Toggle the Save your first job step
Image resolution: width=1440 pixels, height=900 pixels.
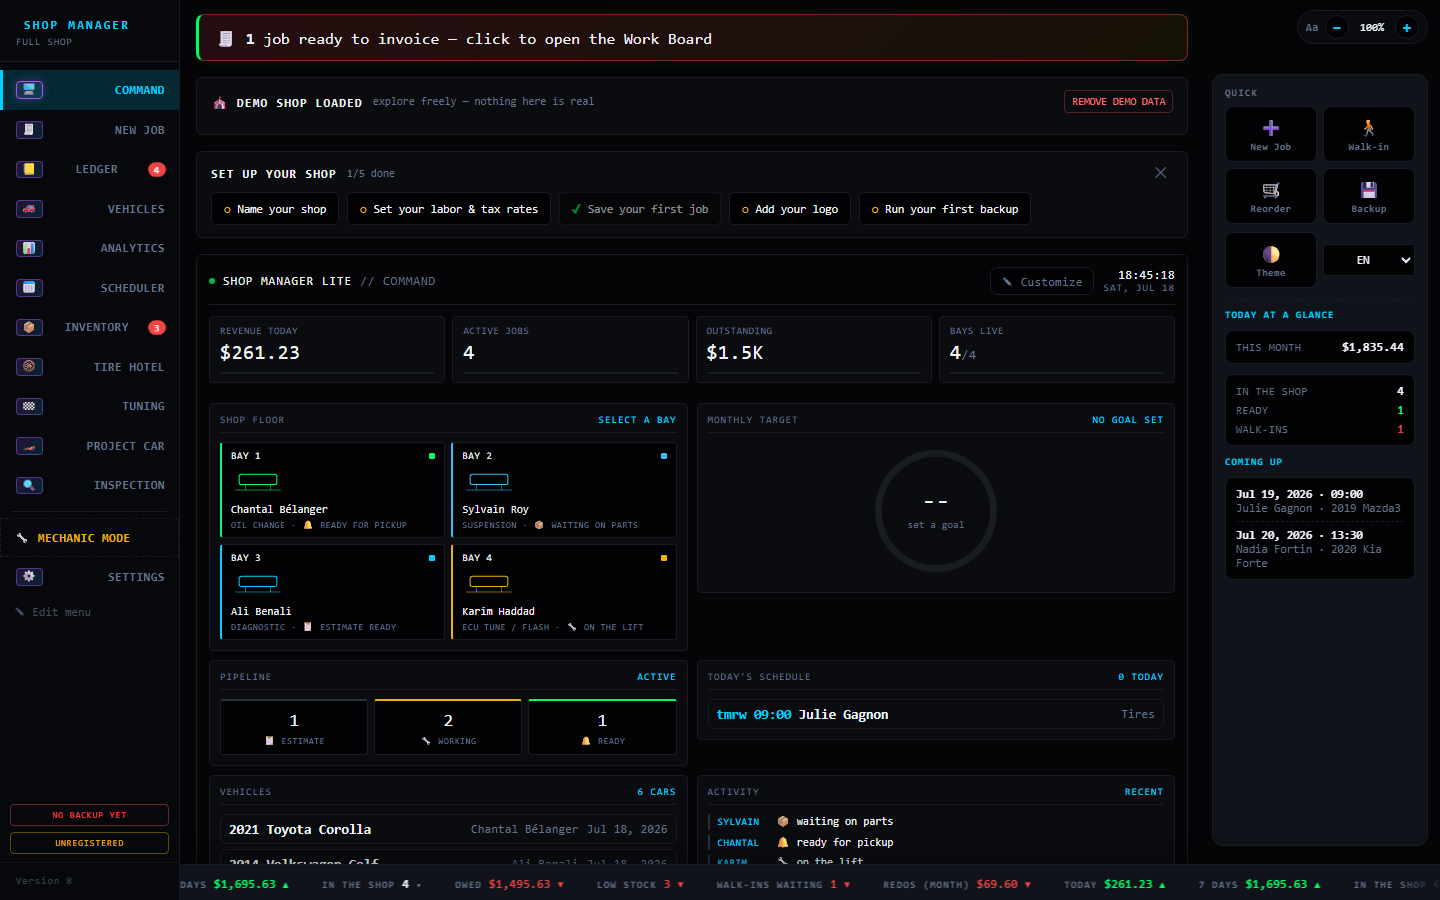[640, 209]
